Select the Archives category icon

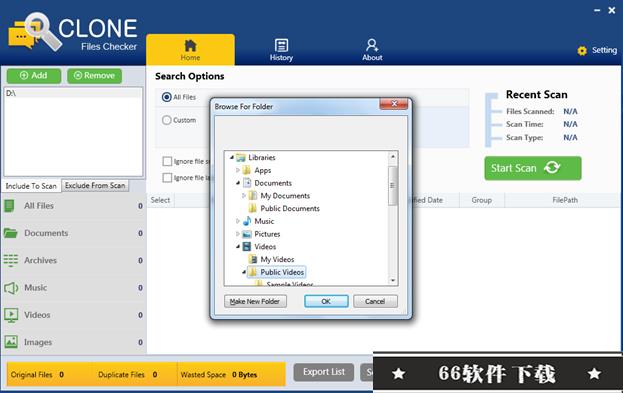tap(11, 260)
